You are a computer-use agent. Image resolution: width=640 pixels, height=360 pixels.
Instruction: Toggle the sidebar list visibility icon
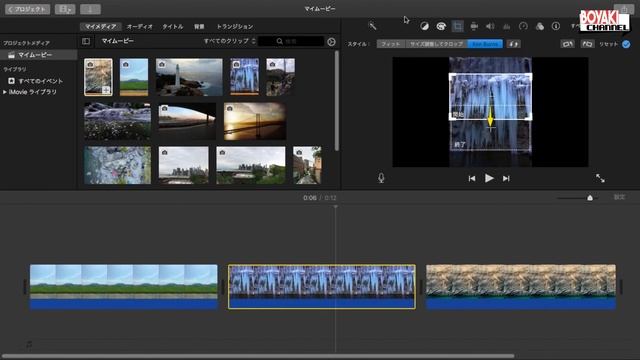86,41
